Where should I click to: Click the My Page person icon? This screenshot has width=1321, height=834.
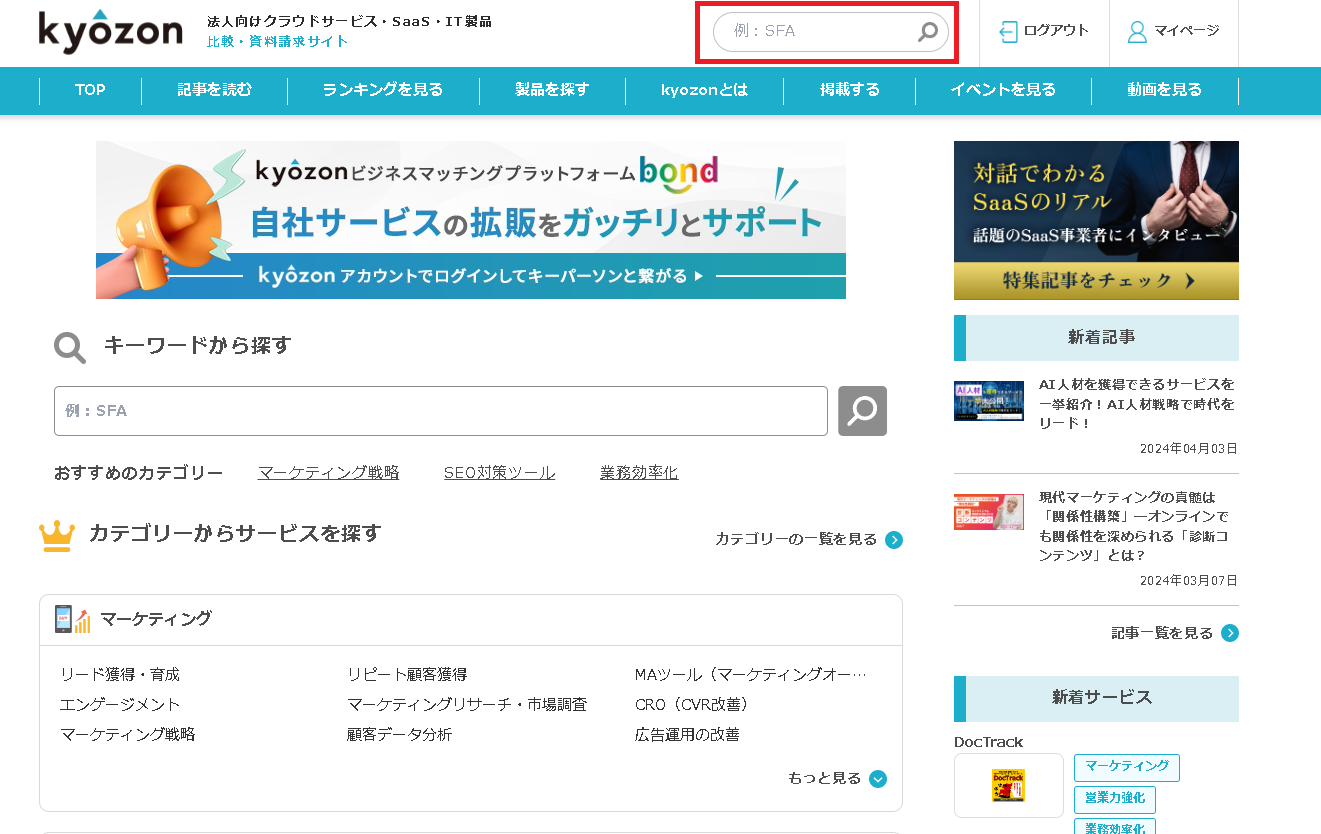[1137, 31]
